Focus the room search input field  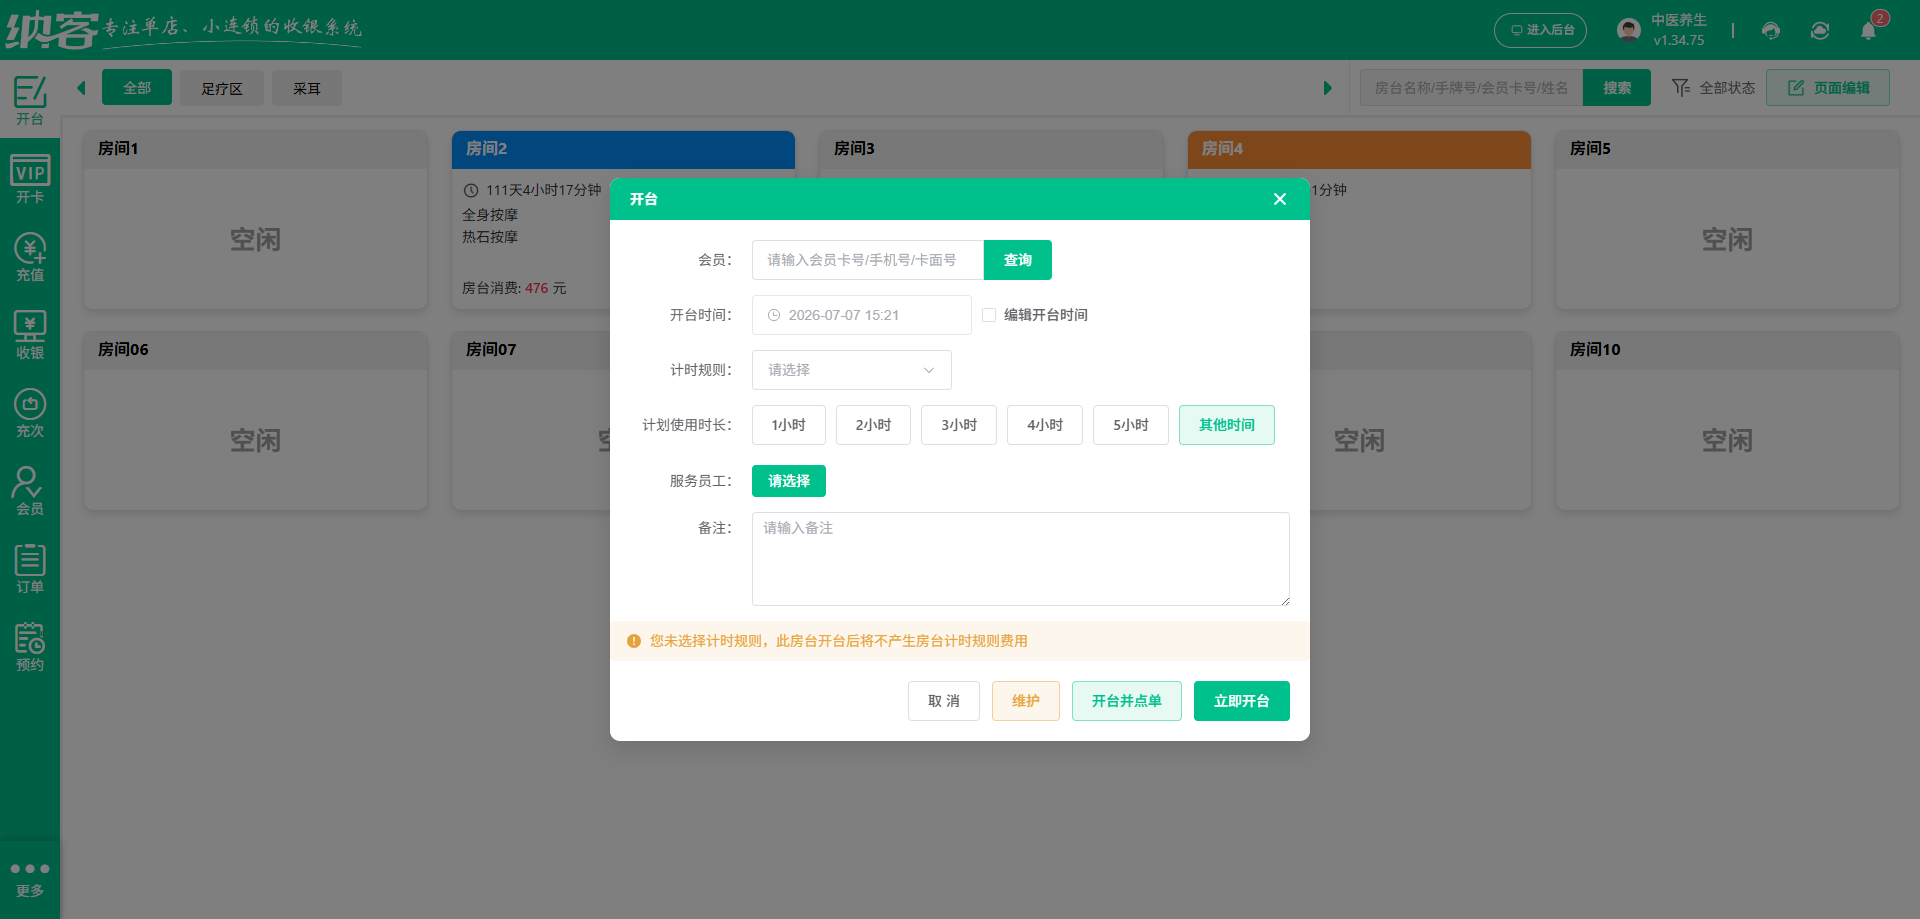coord(1471,88)
